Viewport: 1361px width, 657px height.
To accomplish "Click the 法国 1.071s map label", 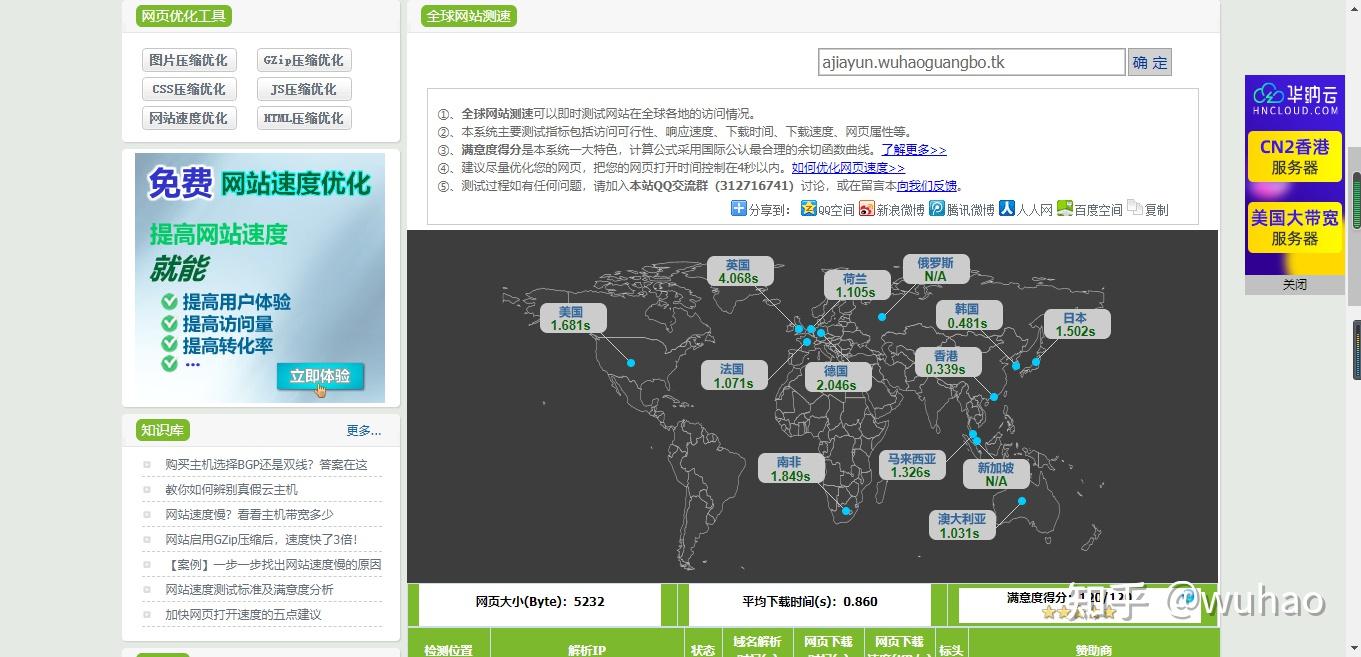I will tap(733, 376).
